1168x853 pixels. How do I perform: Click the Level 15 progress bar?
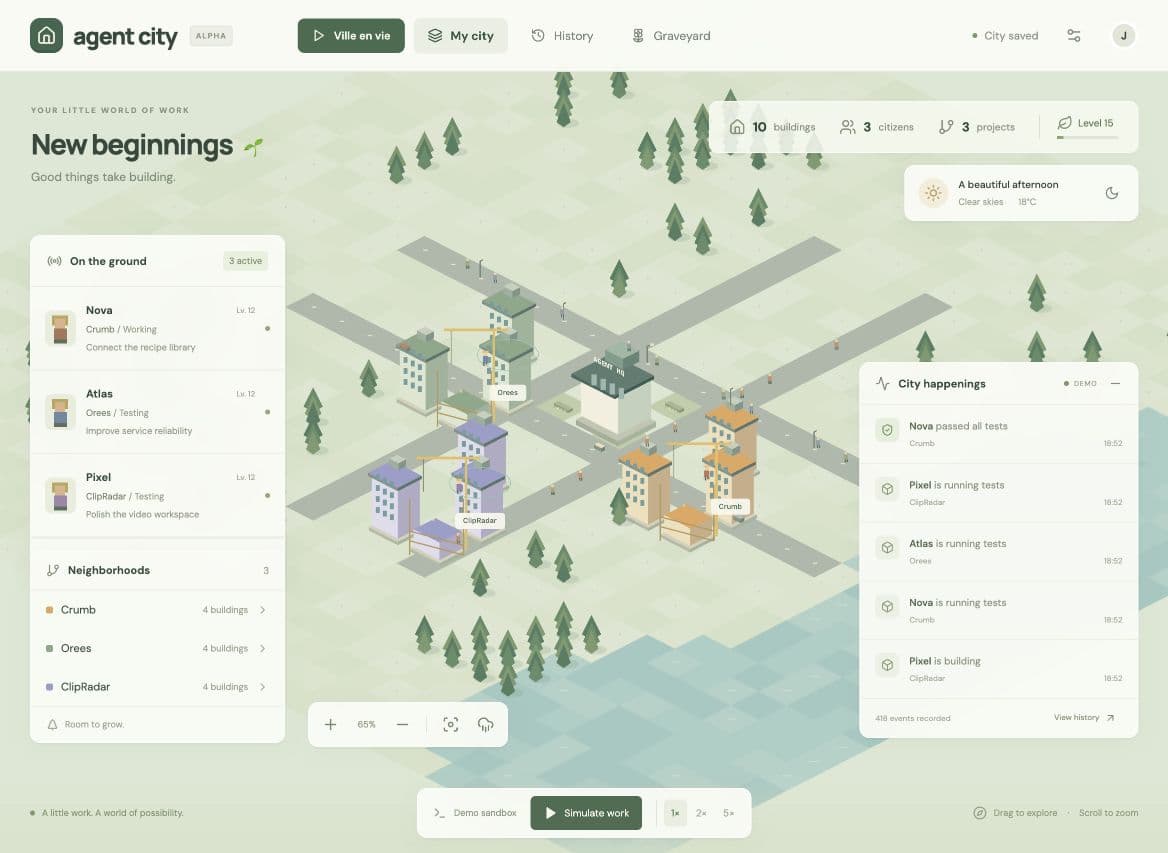click(1087, 137)
